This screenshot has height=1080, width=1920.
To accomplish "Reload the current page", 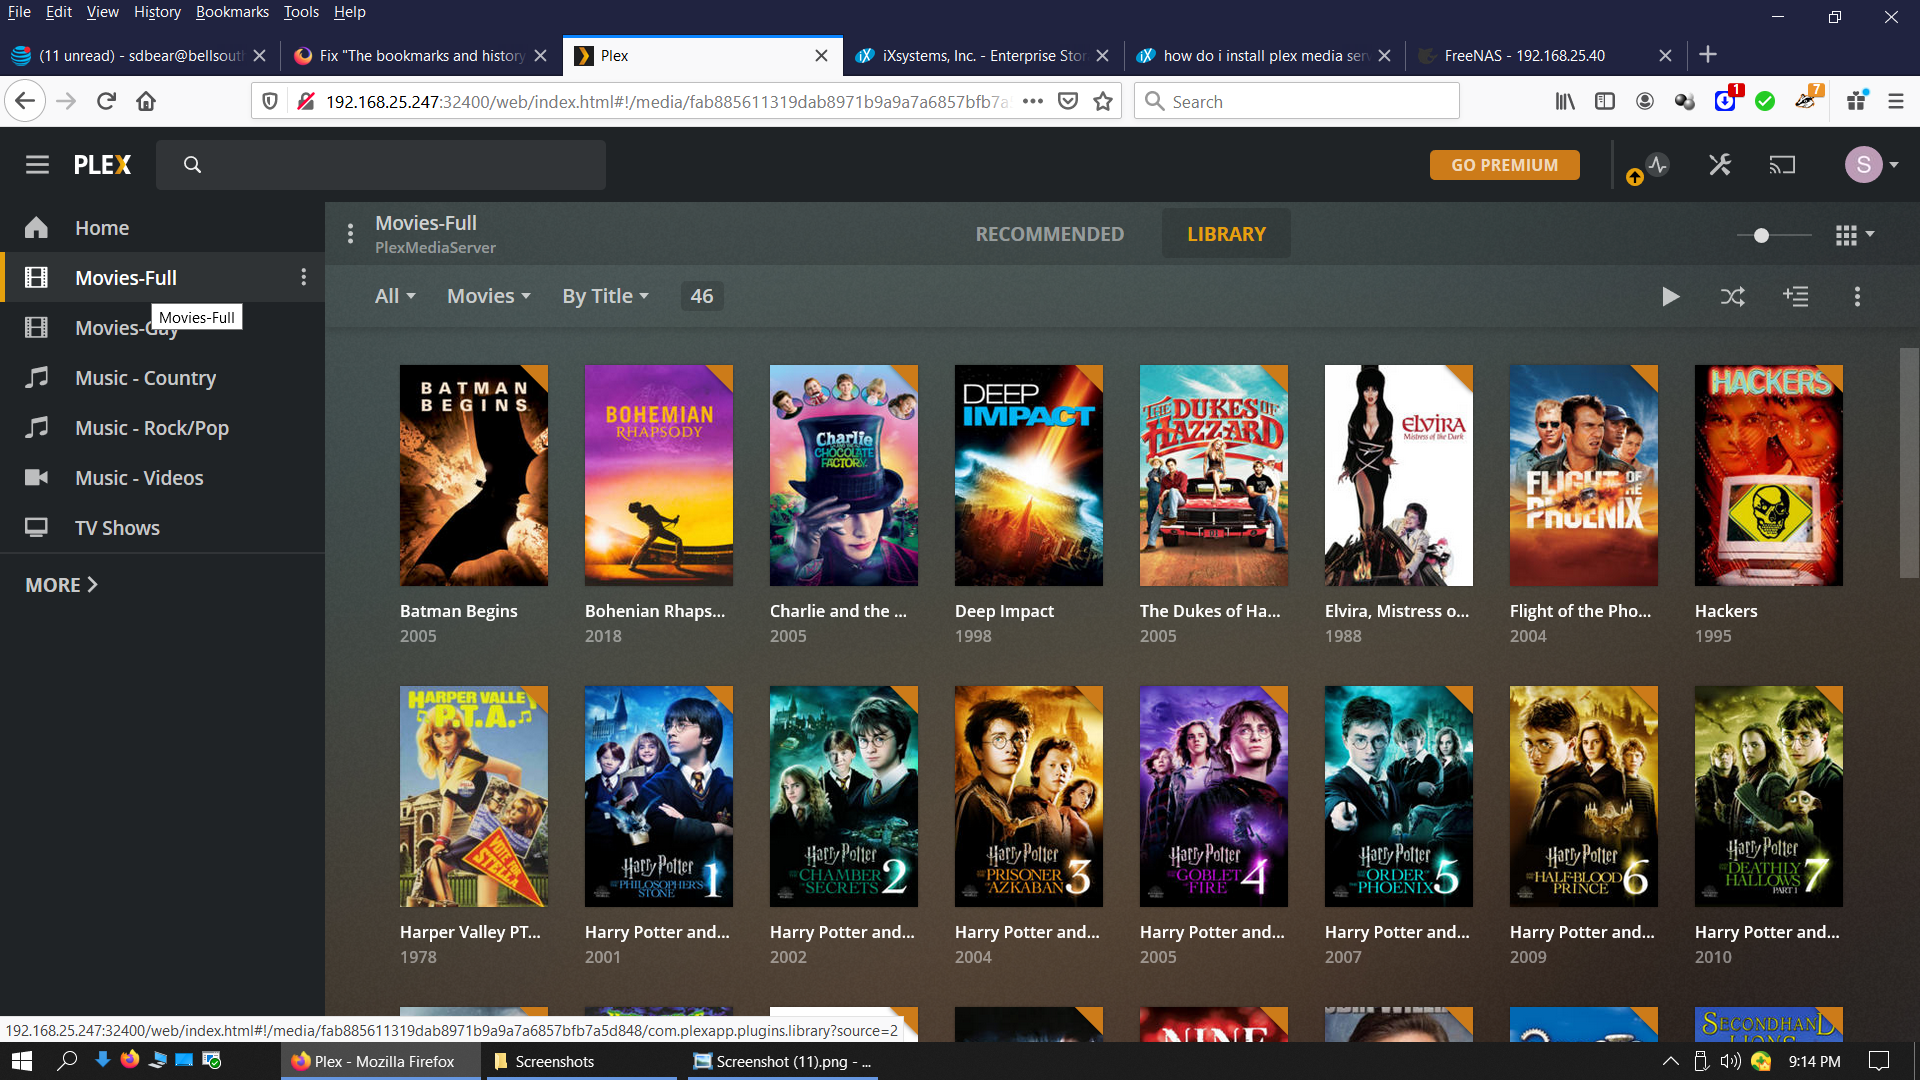I will point(106,101).
